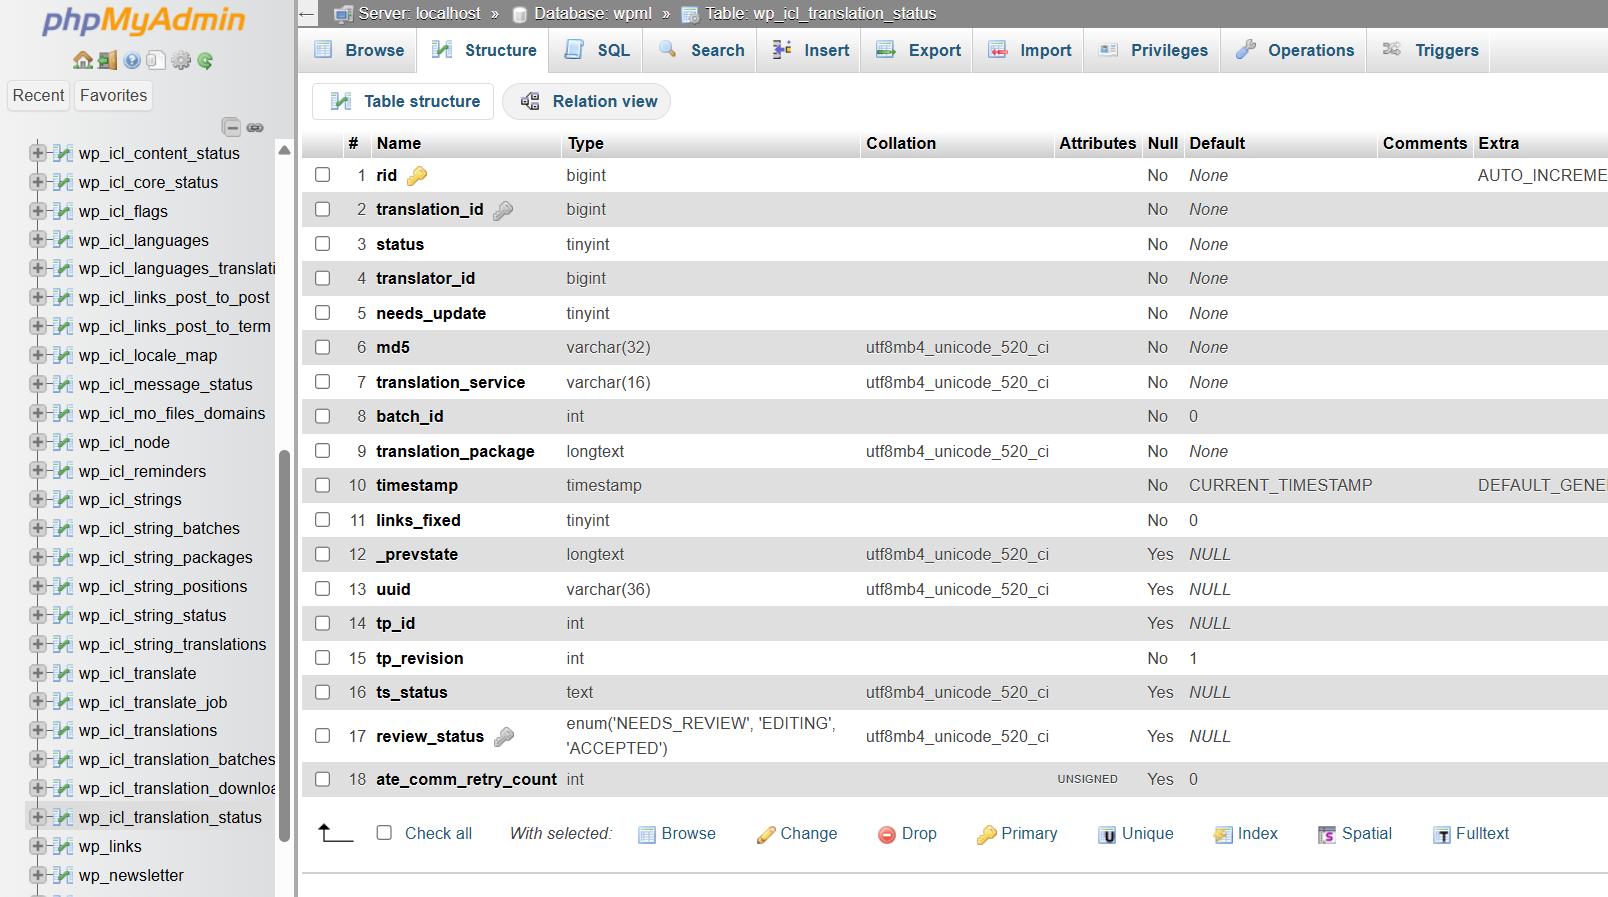Screen dimensions: 1608x897
Task: Click the navigation scrollbar up arrow
Action: click(x=284, y=150)
